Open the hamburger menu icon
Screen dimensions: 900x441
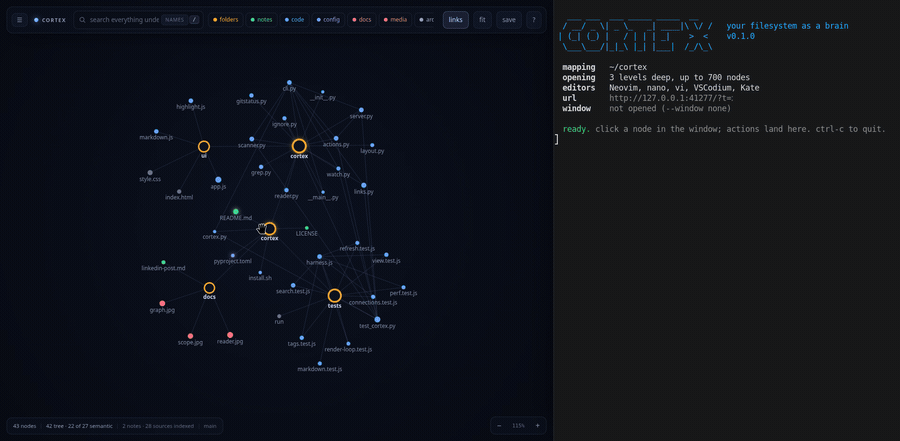pos(20,20)
